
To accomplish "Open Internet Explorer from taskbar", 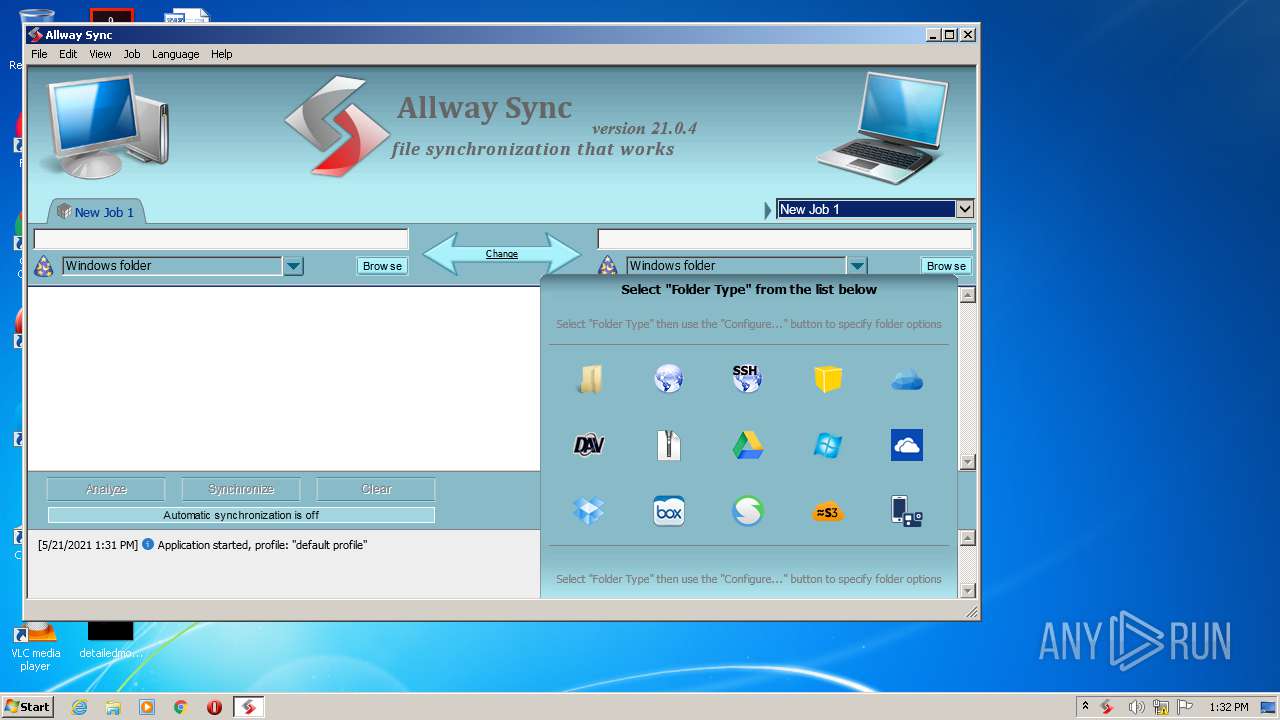I will tap(79, 707).
